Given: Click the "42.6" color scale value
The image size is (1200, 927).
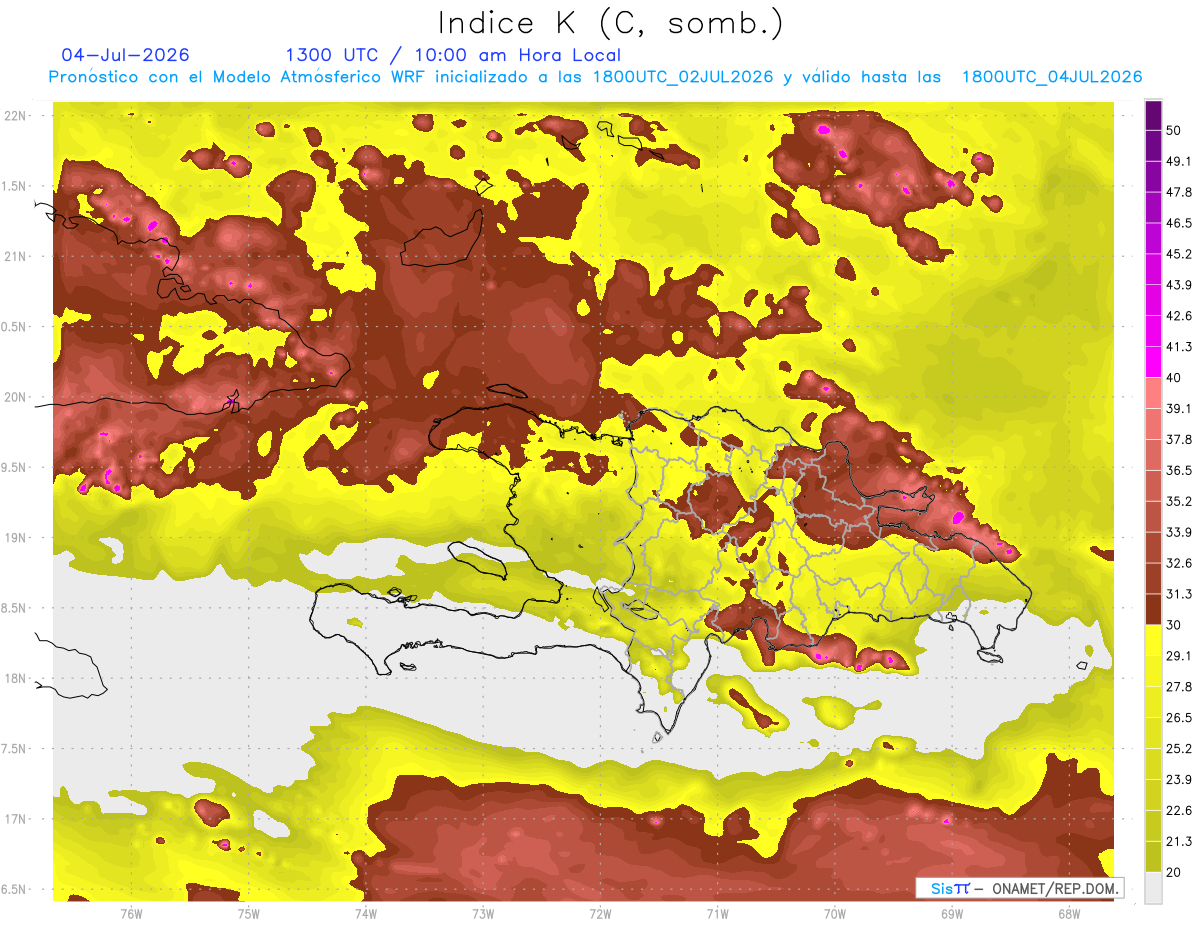Looking at the screenshot, I should pos(1179,316).
